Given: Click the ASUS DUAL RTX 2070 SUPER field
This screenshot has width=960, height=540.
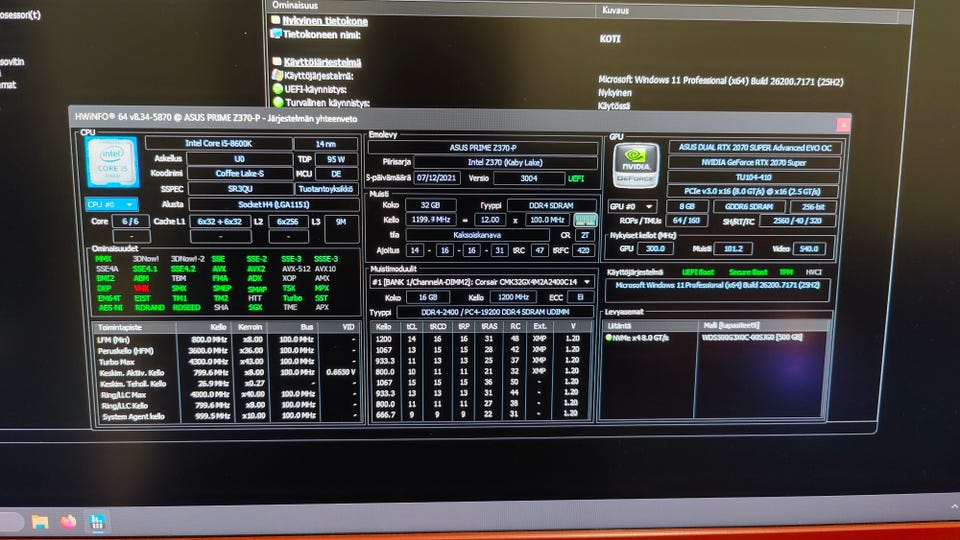Looking at the screenshot, I should tap(754, 148).
